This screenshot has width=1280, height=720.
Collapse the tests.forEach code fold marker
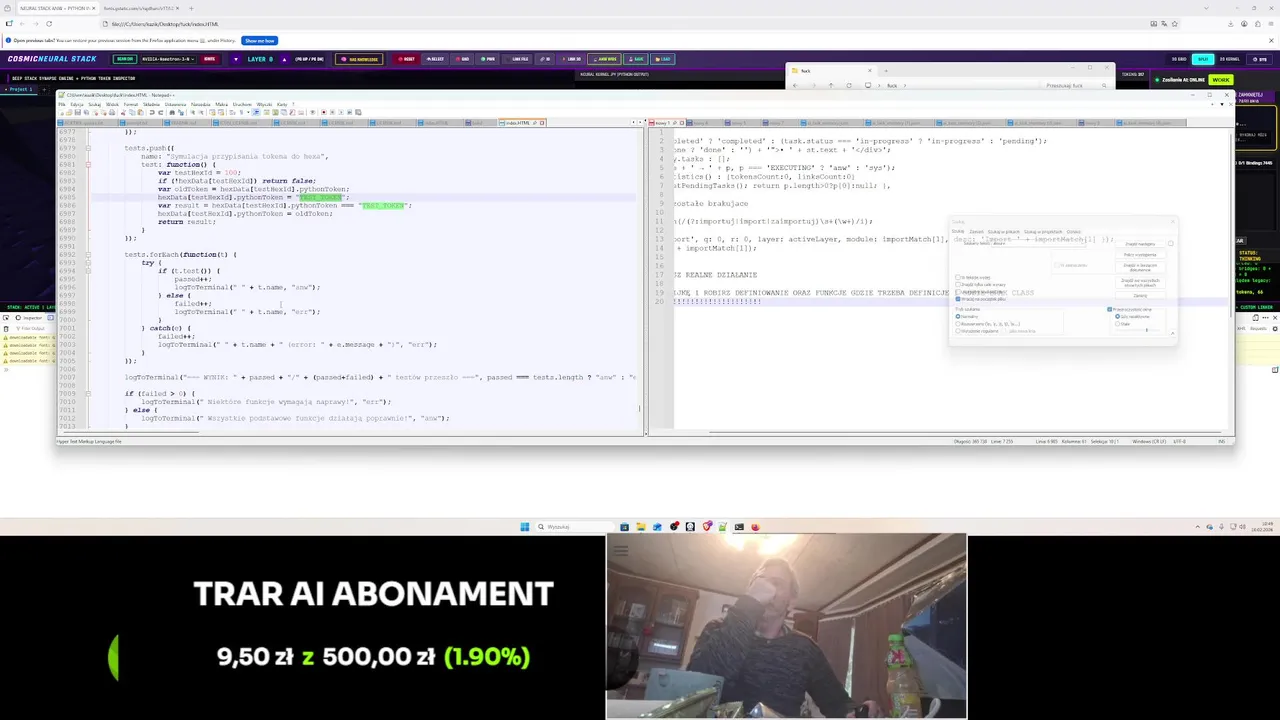[87, 254]
